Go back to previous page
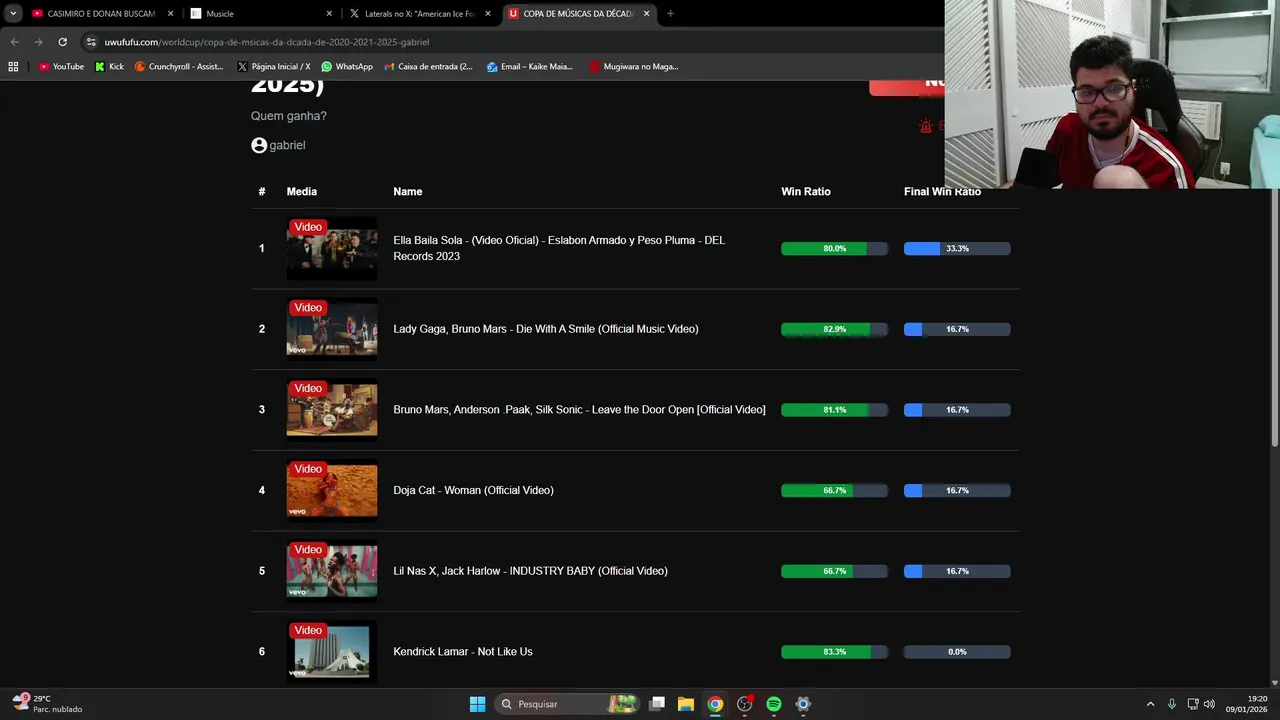The height and width of the screenshot is (720, 1280). 14,42
